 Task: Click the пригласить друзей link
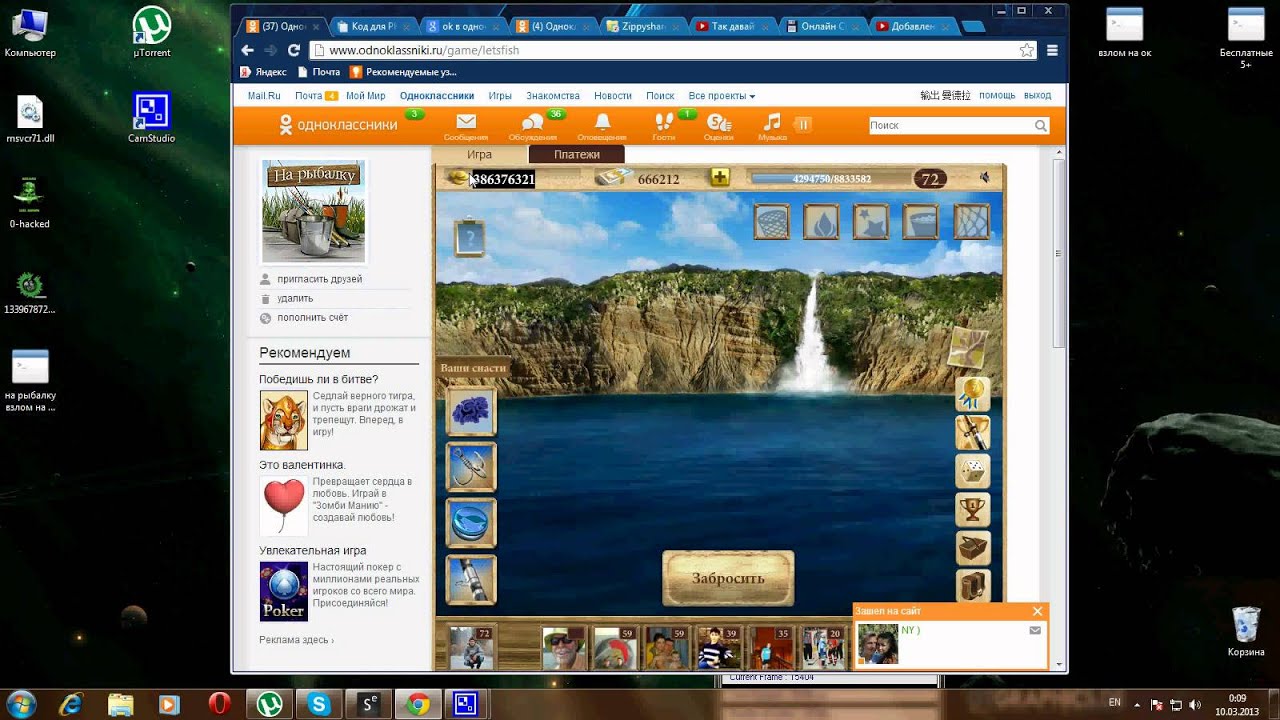coord(319,279)
